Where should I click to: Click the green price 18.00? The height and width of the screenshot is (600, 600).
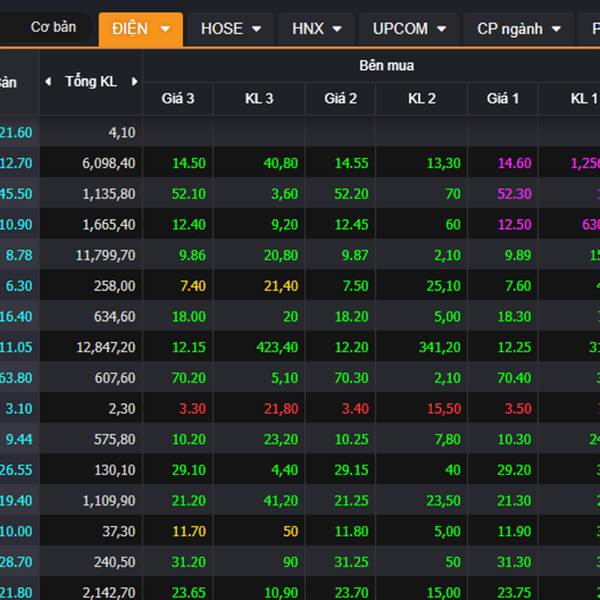point(189,317)
